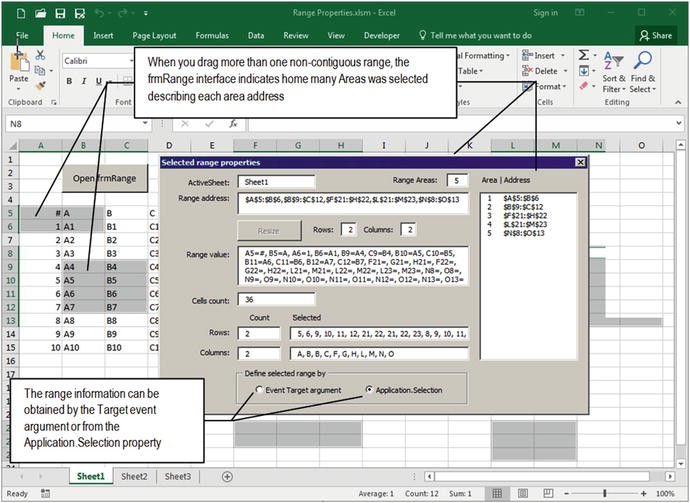Open the Page Layout ribbon tab
Image resolution: width=690 pixels, height=503 pixels.
[154, 36]
